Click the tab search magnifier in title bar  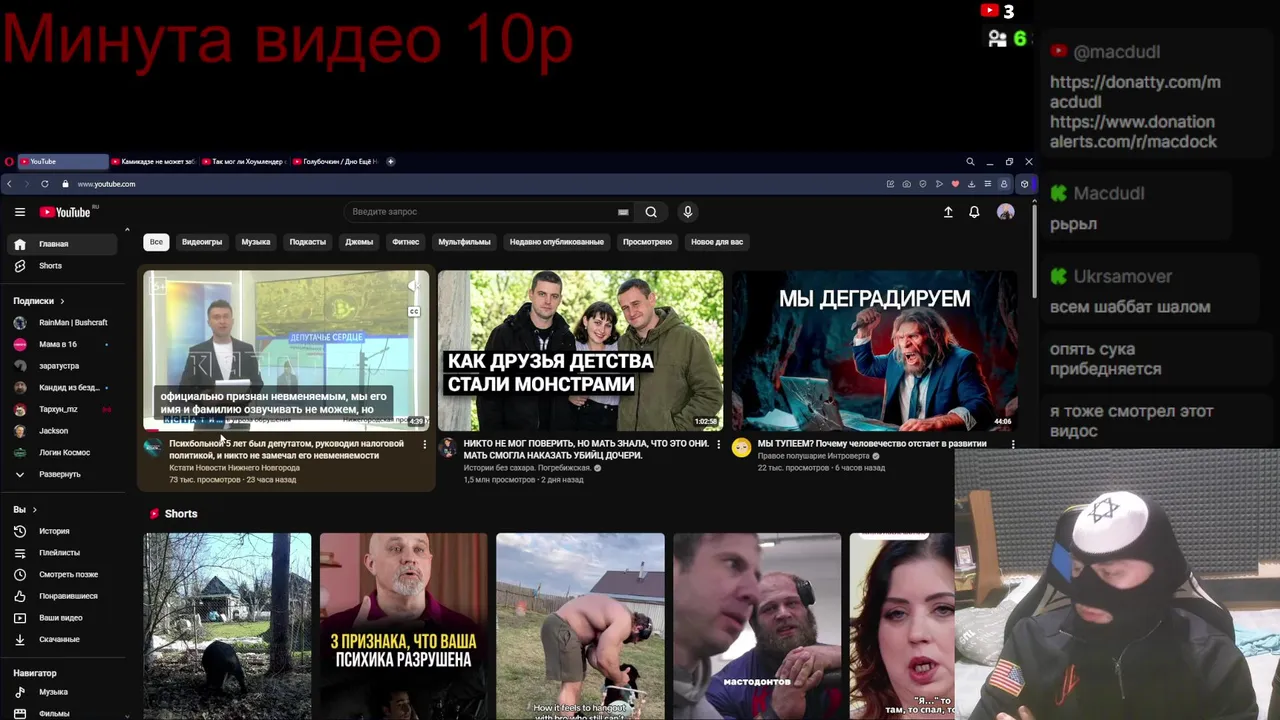pyautogui.click(x=970, y=161)
